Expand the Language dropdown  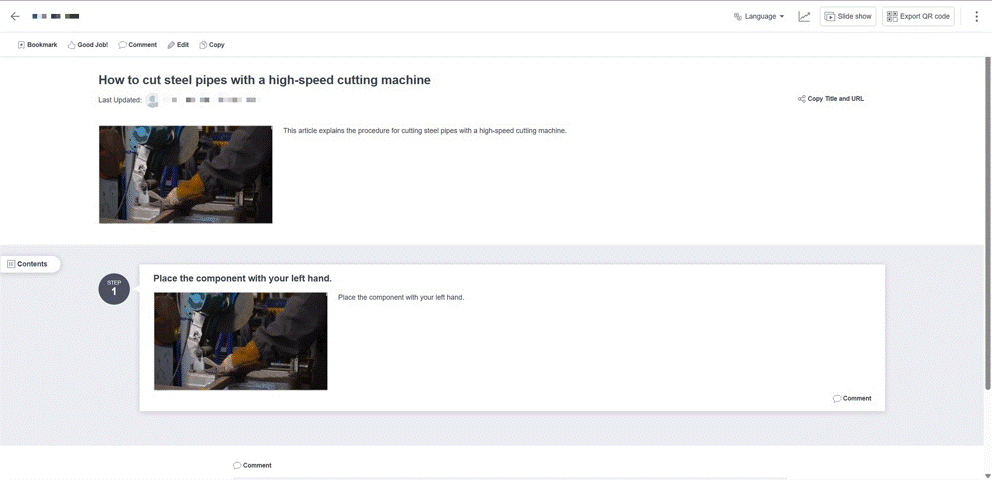click(759, 16)
